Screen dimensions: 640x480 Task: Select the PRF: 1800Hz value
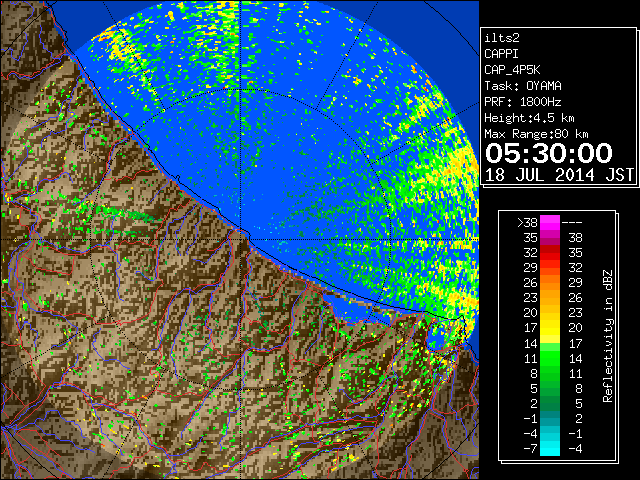523,102
